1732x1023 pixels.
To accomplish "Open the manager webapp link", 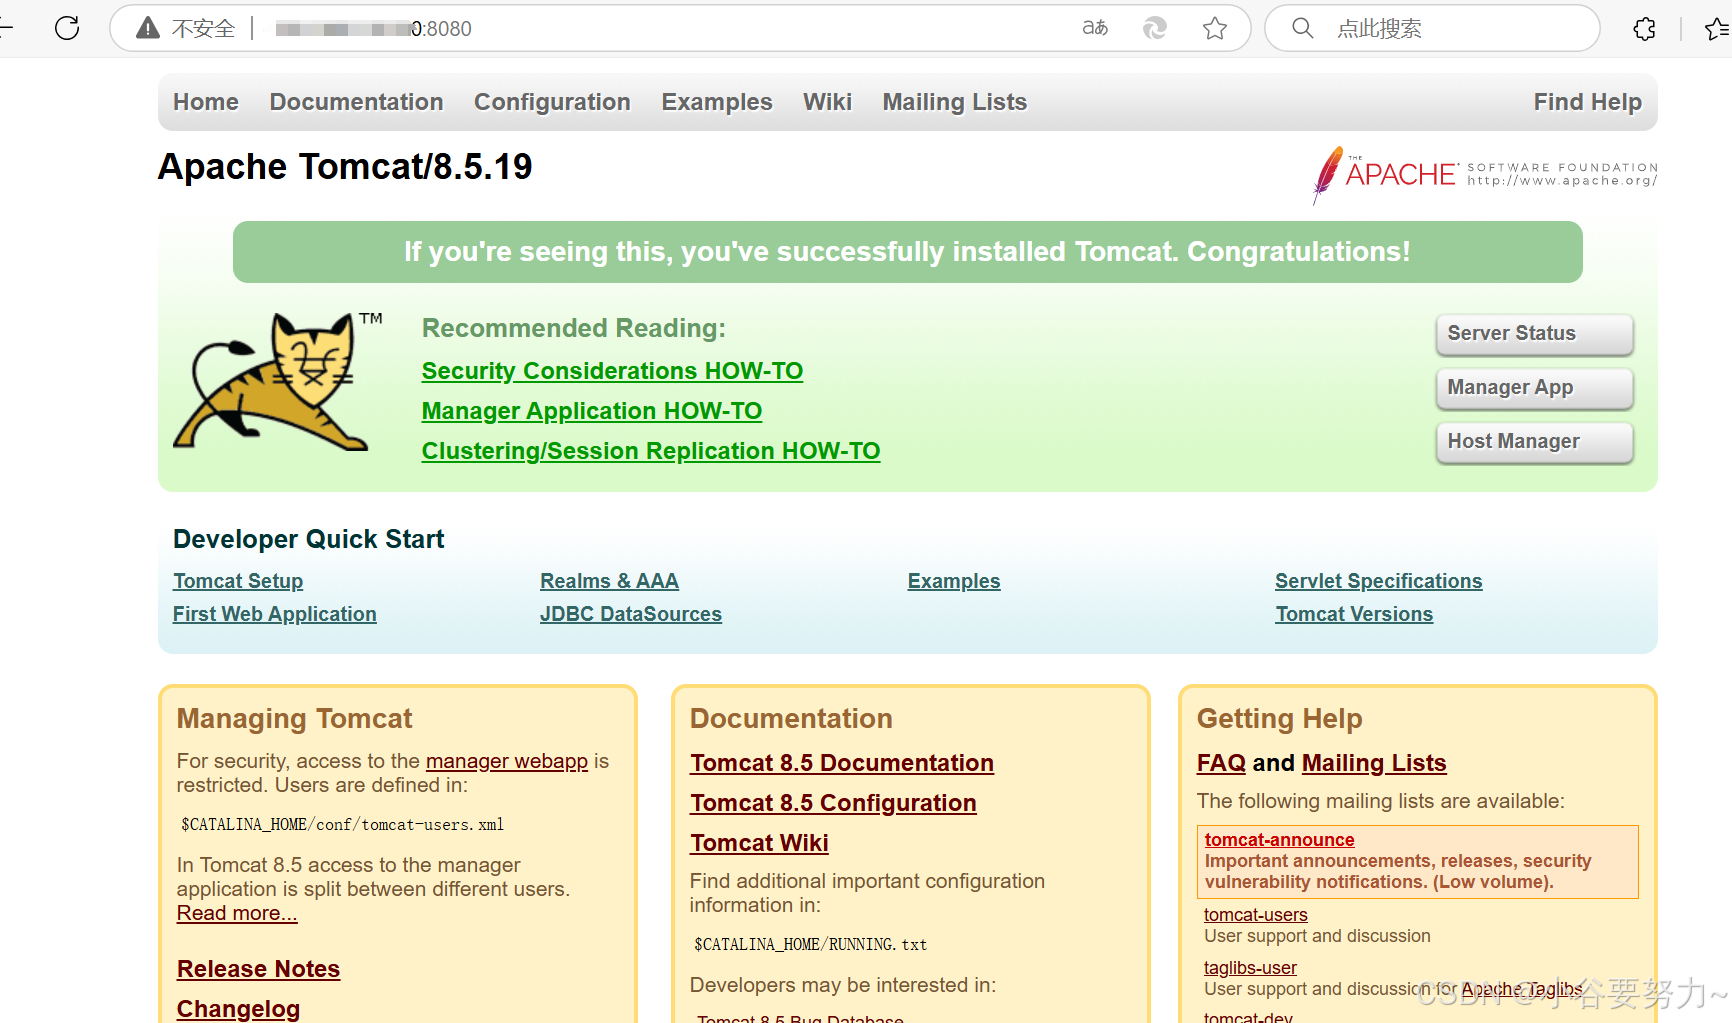I will point(507,761).
